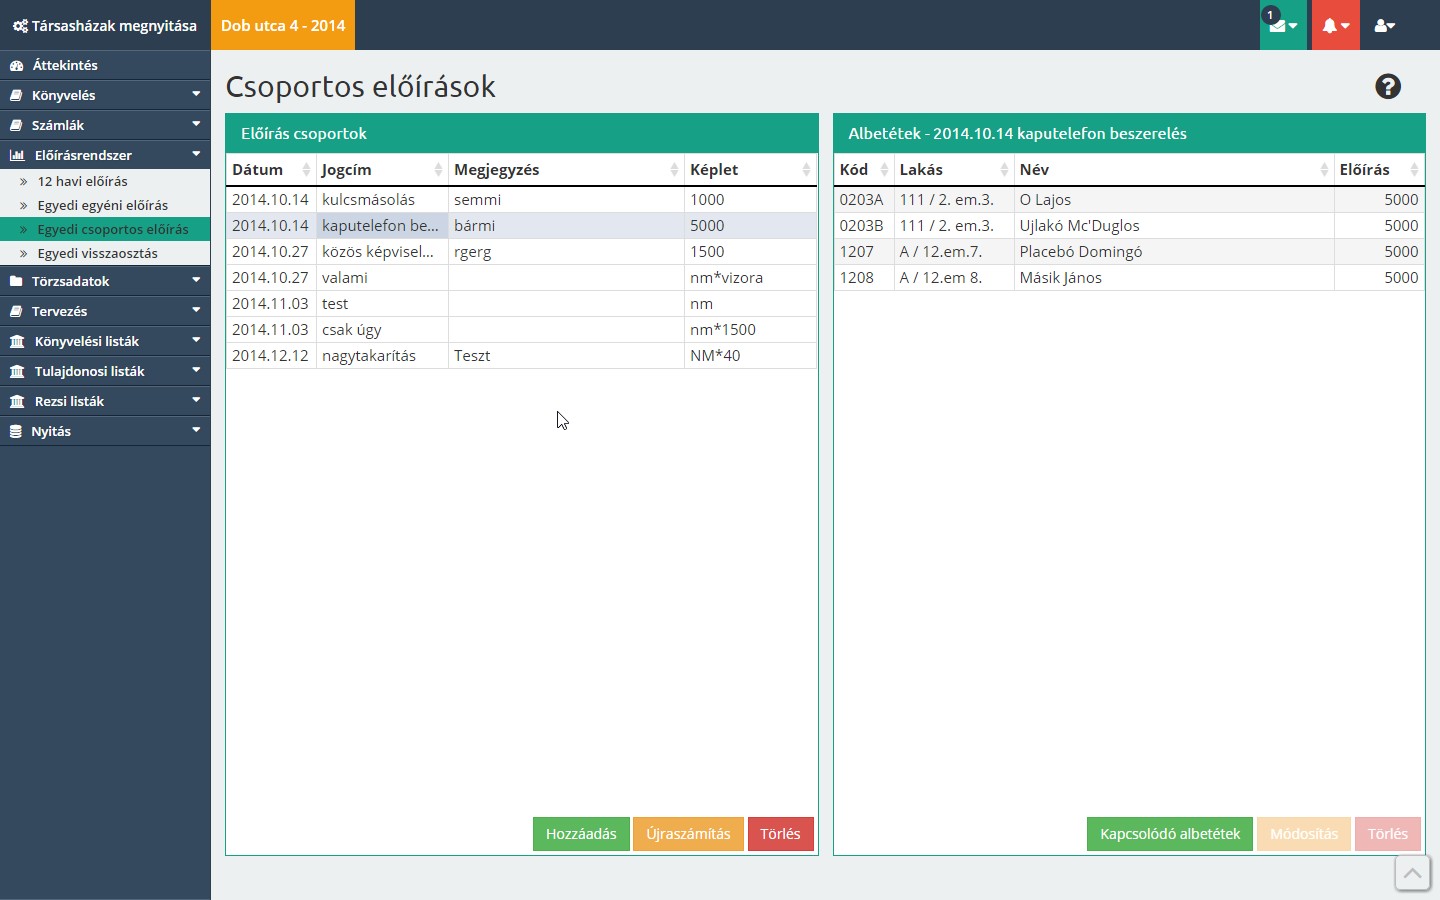
Task: Collapse the Előírásrendszer sidebar menu
Action: pyautogui.click(x=105, y=155)
